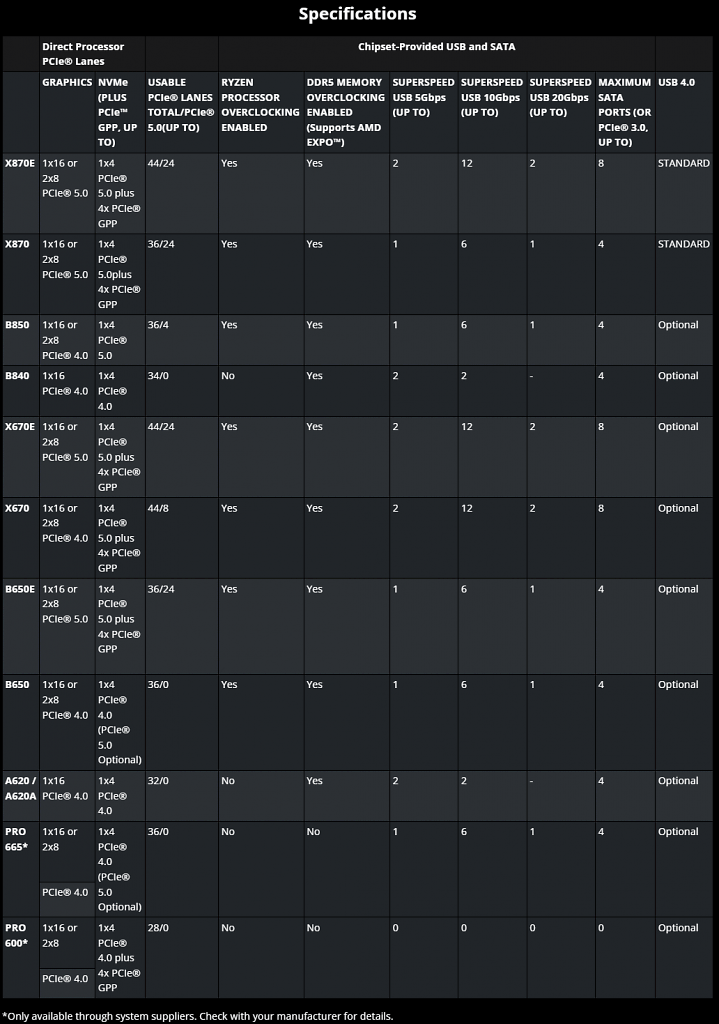Click the system suppliers footnote text
The width and height of the screenshot is (719, 1024).
(x=198, y=1016)
